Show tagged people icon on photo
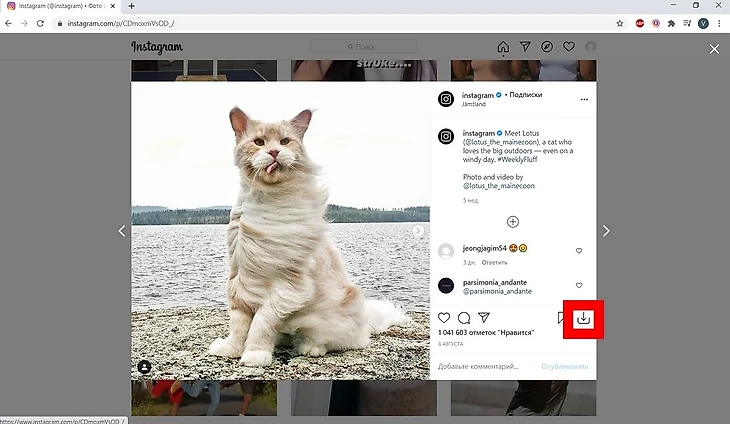730x424 pixels. point(144,367)
